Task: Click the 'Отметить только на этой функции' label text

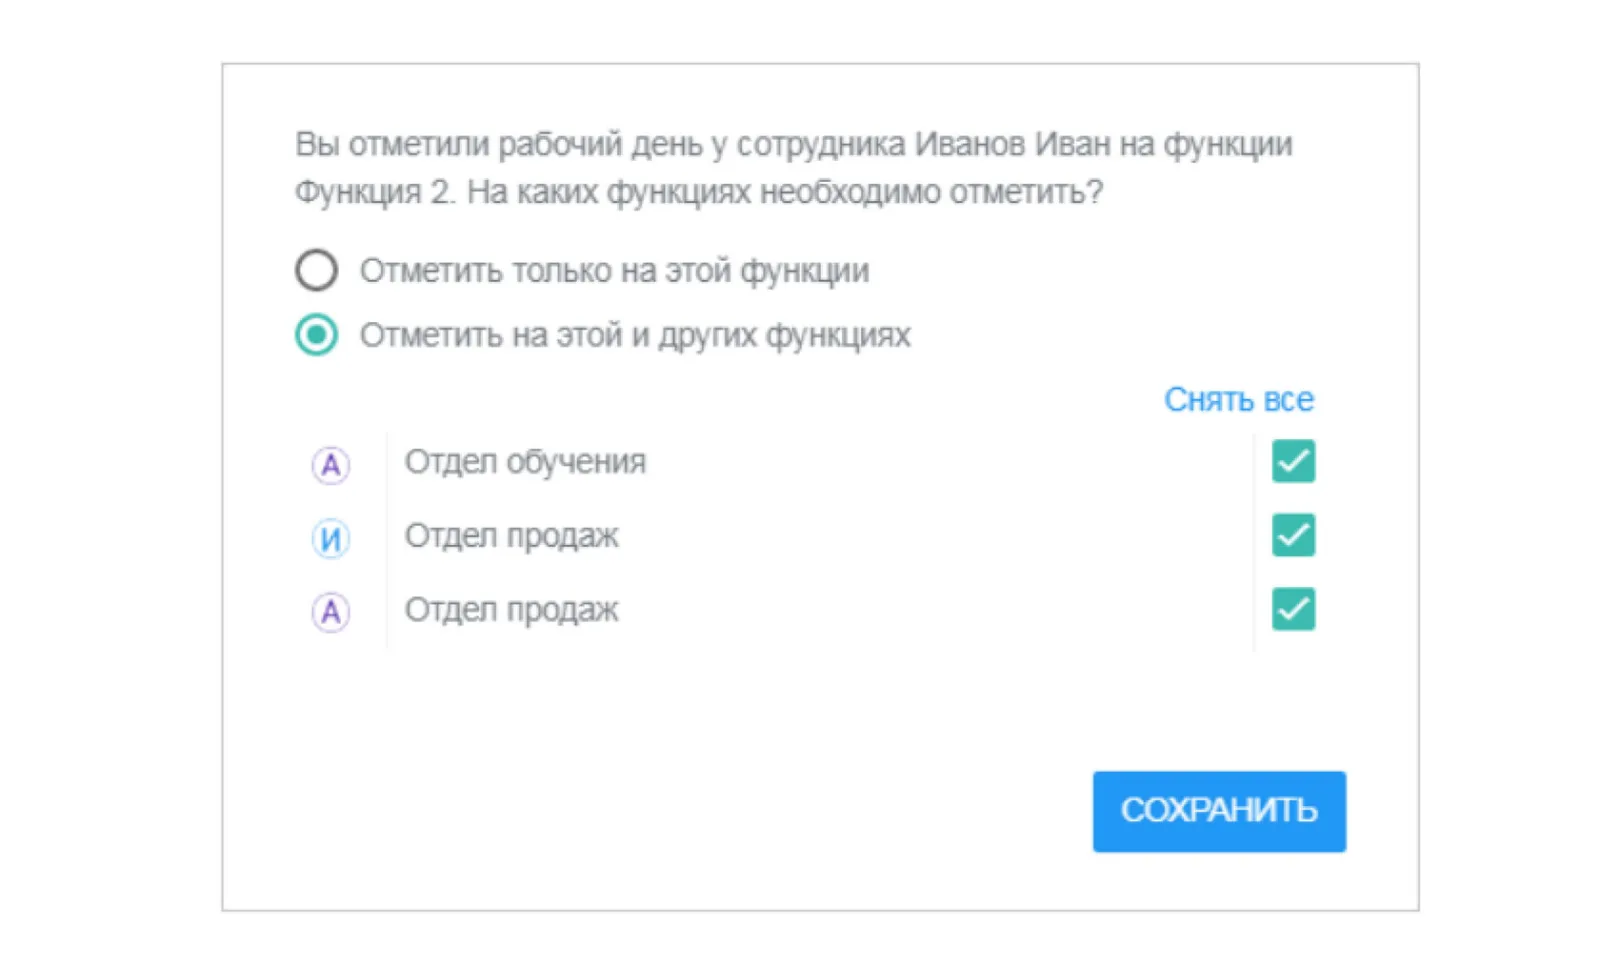Action: pos(614,271)
